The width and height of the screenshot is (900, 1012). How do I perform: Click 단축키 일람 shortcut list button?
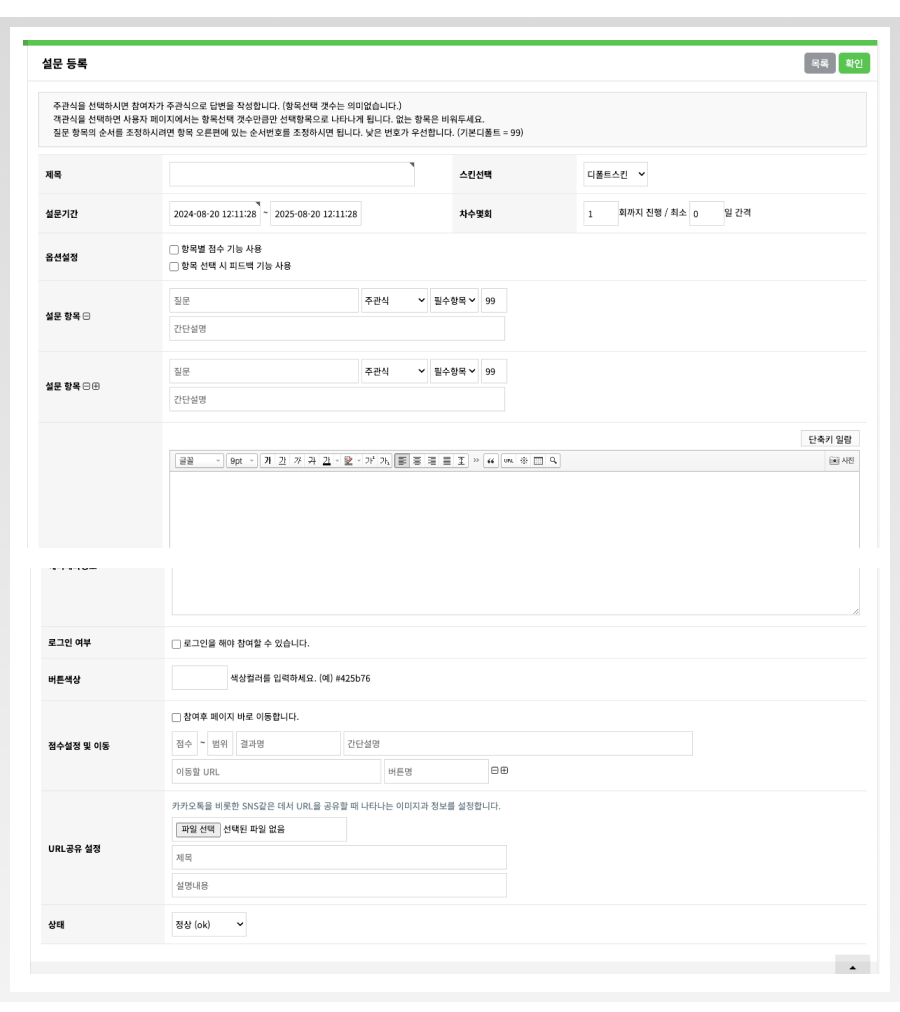[x=830, y=438]
